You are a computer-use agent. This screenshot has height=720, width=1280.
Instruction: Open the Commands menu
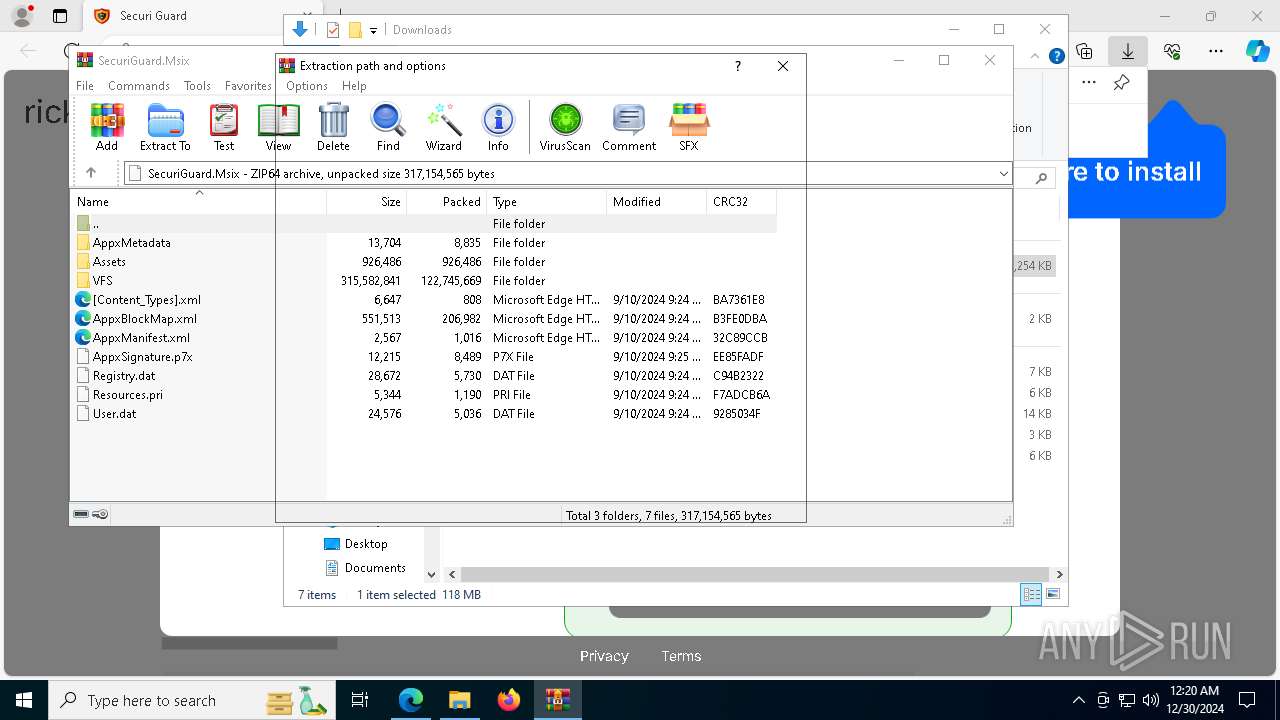coord(139,86)
